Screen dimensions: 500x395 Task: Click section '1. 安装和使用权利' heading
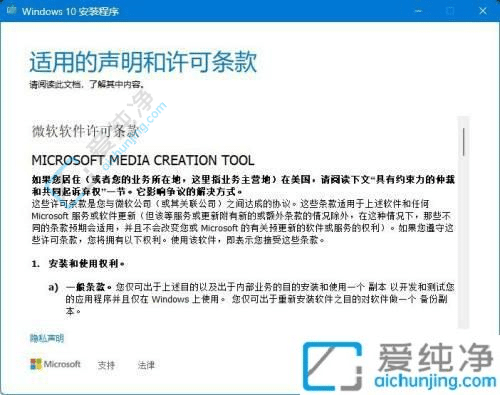click(78, 264)
